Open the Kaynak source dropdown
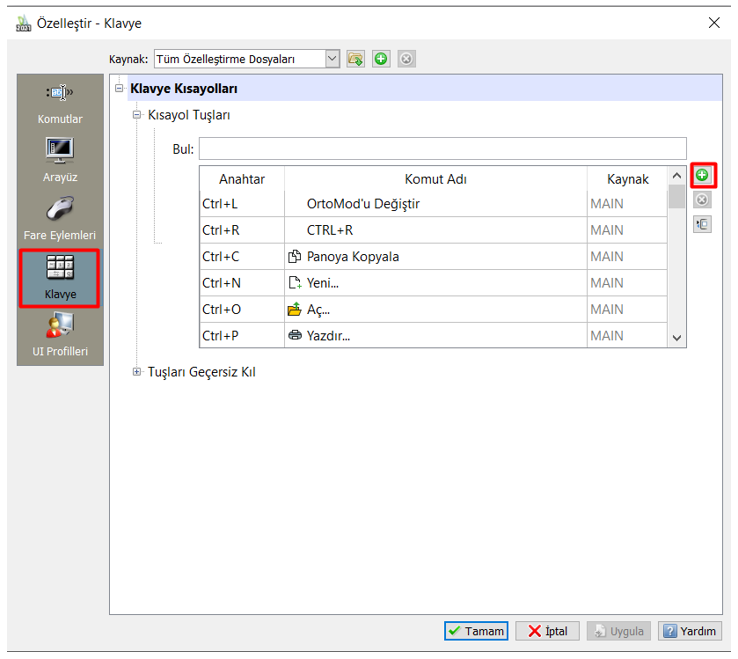This screenshot has height=659, width=738. (333, 59)
